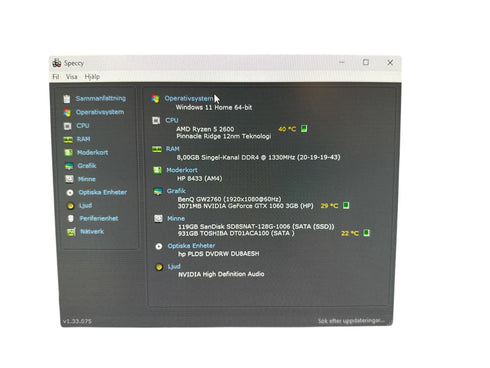Click the Ljud speaker icon in summary panel
The image size is (490, 368).
[159, 267]
